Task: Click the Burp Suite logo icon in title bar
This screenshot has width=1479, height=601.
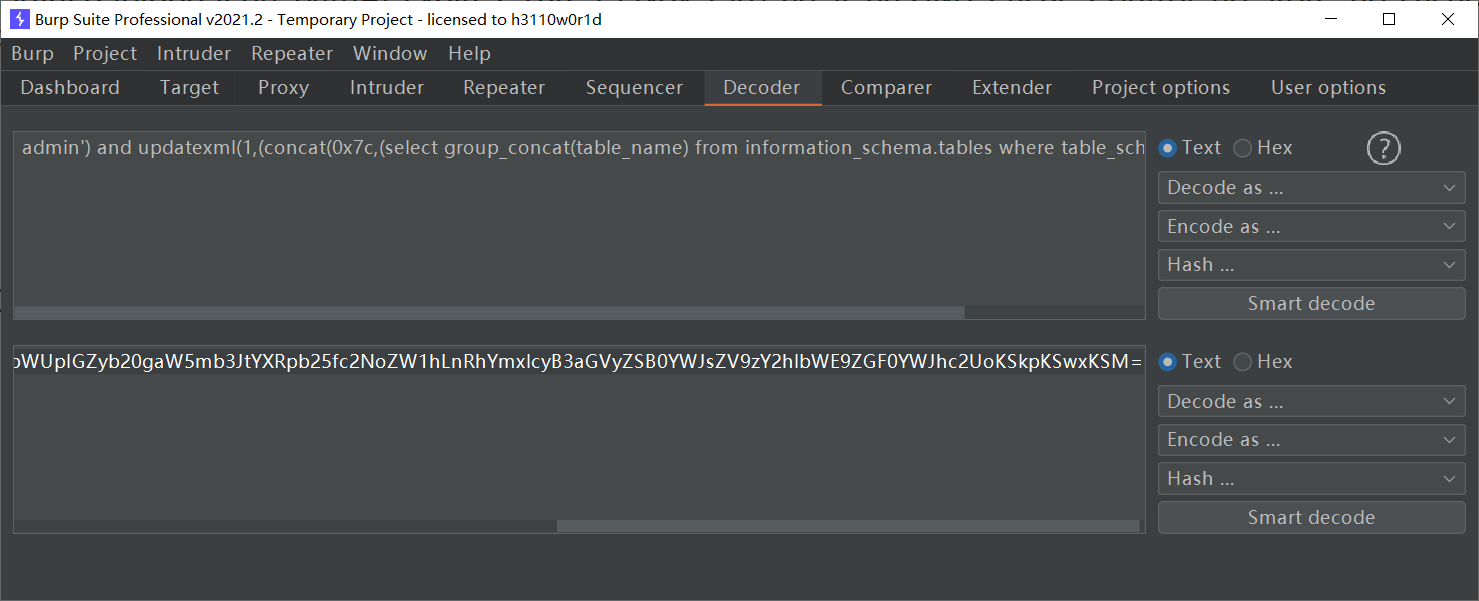Action: [x=20, y=19]
